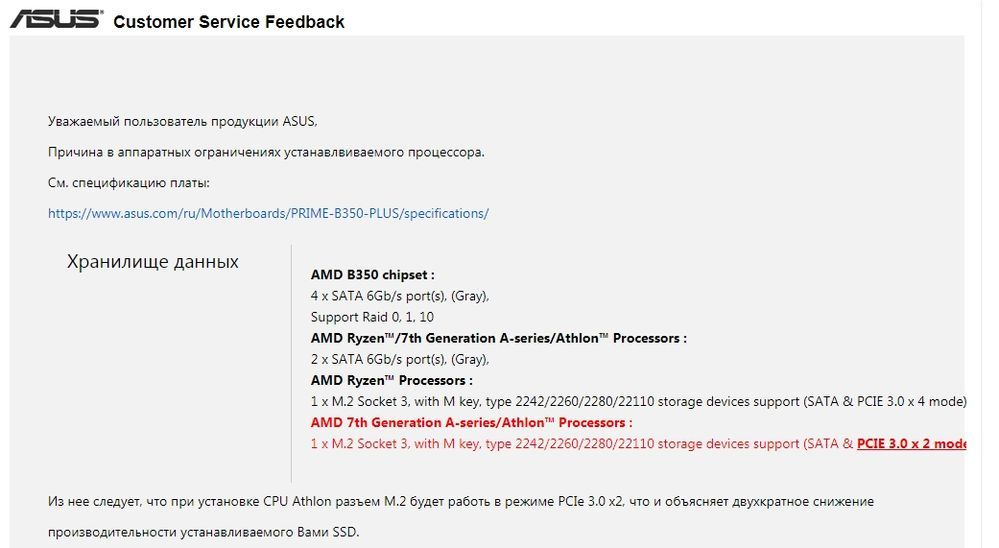
Task: Click the black M.2 Socket 3 PCIE x 4 line
Action: (638, 401)
